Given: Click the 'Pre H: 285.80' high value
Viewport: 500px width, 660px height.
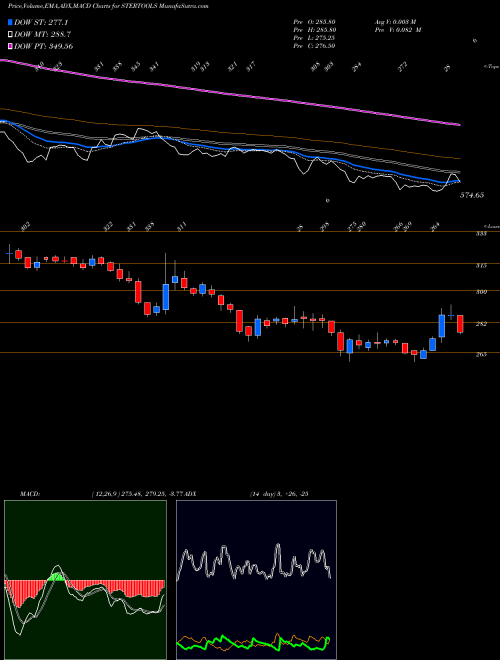Looking at the screenshot, I should (x=314, y=30).
